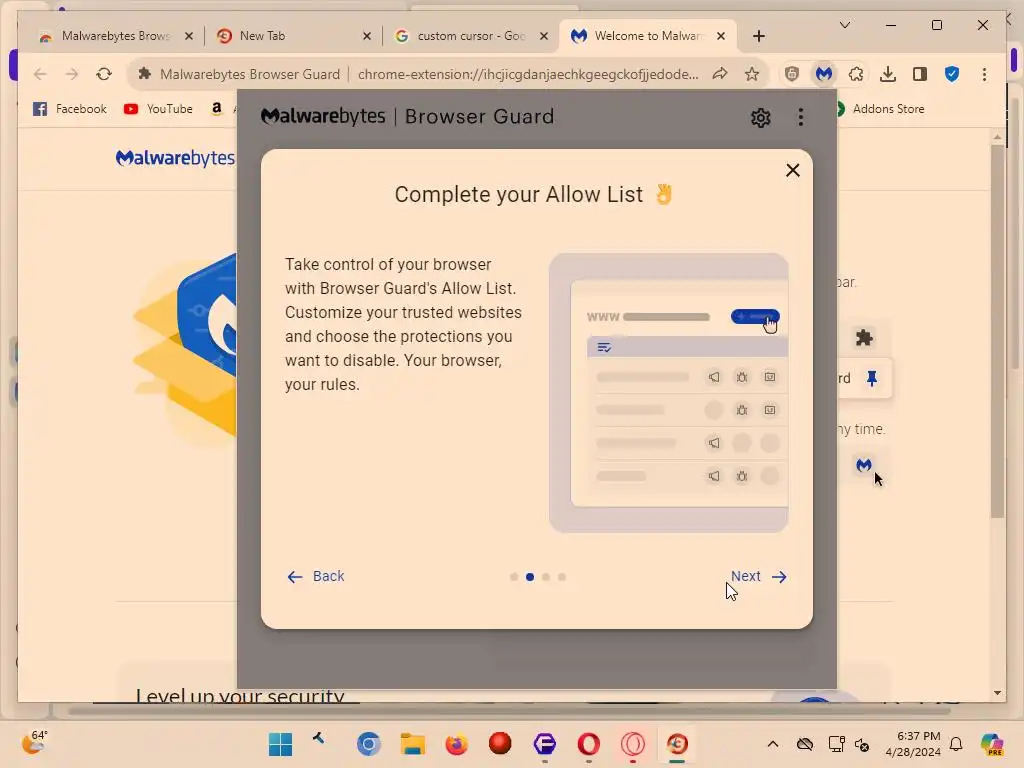Go Back in the tour dialog
The width and height of the screenshot is (1024, 768).
(315, 576)
